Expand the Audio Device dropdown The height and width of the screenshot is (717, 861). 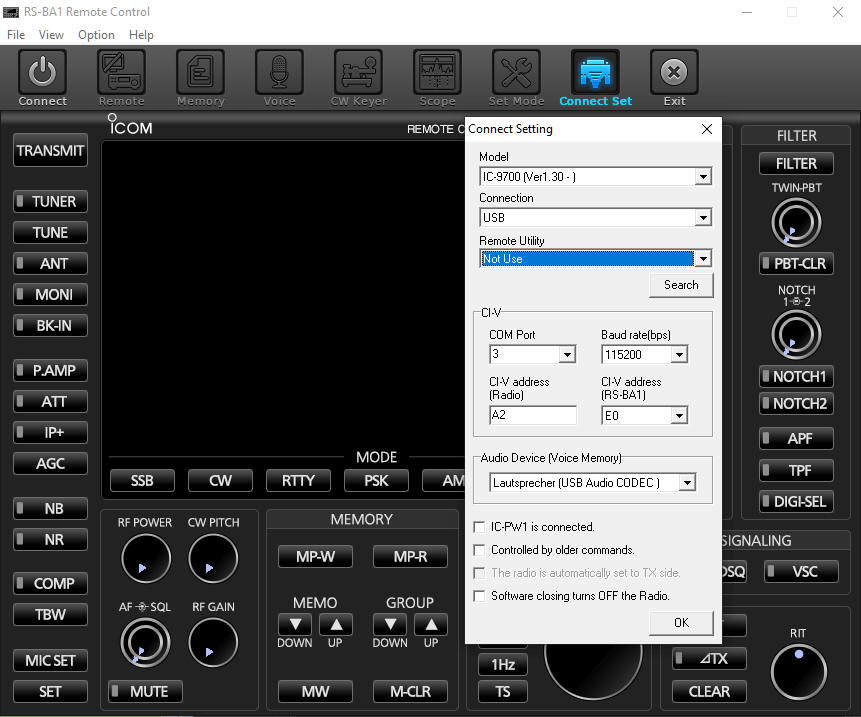(687, 483)
